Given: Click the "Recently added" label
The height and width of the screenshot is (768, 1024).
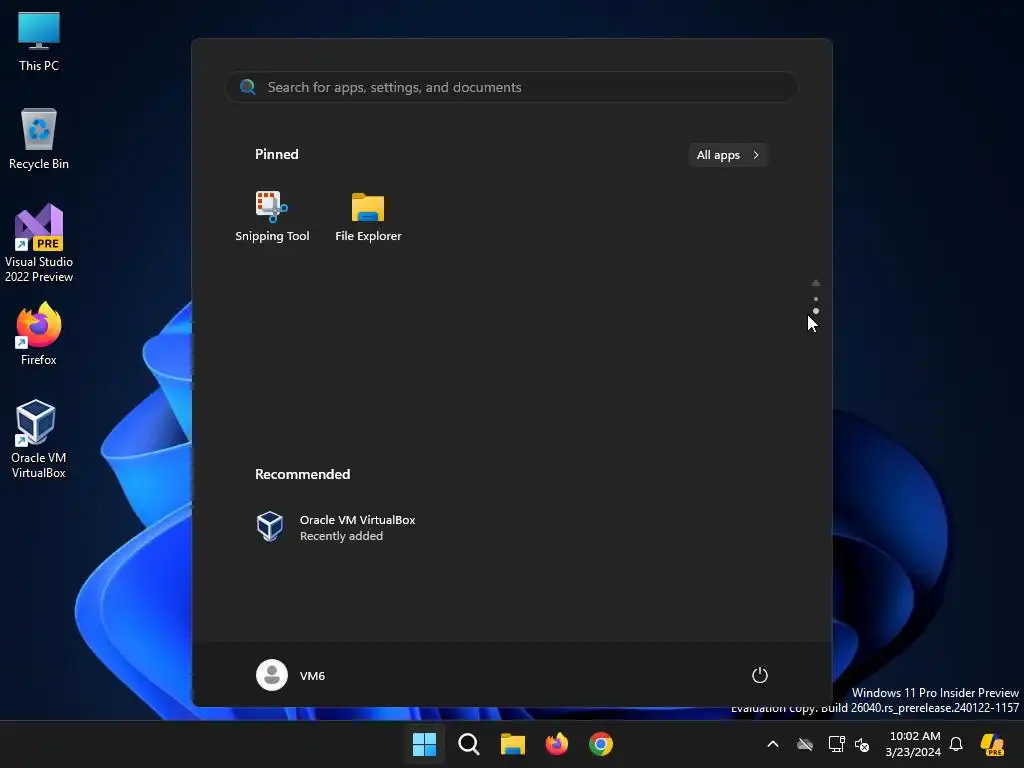Looking at the screenshot, I should 341,536.
